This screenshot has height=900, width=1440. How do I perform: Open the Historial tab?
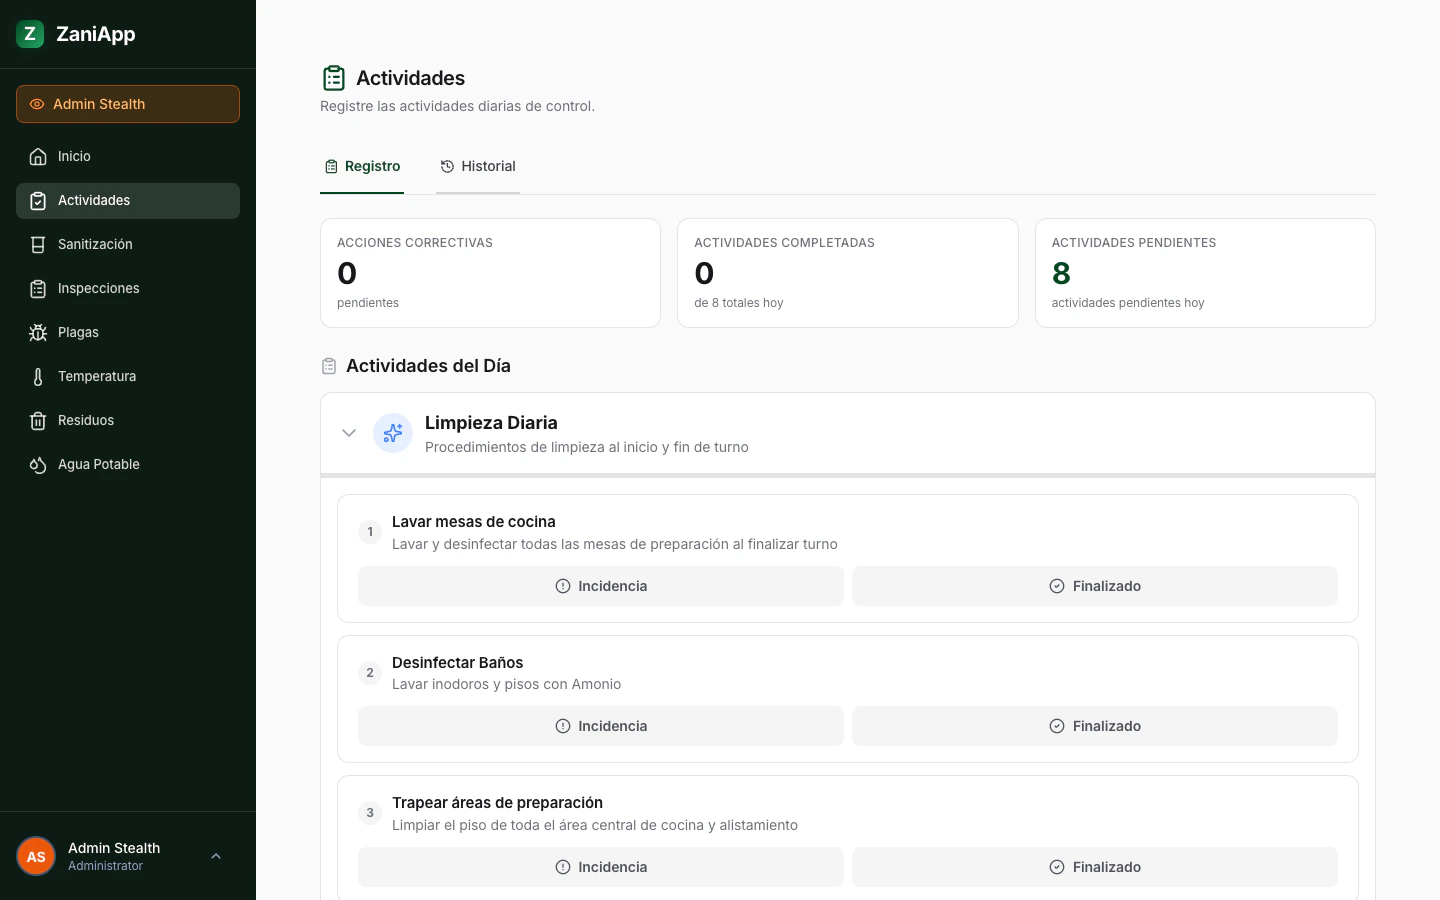click(x=478, y=166)
